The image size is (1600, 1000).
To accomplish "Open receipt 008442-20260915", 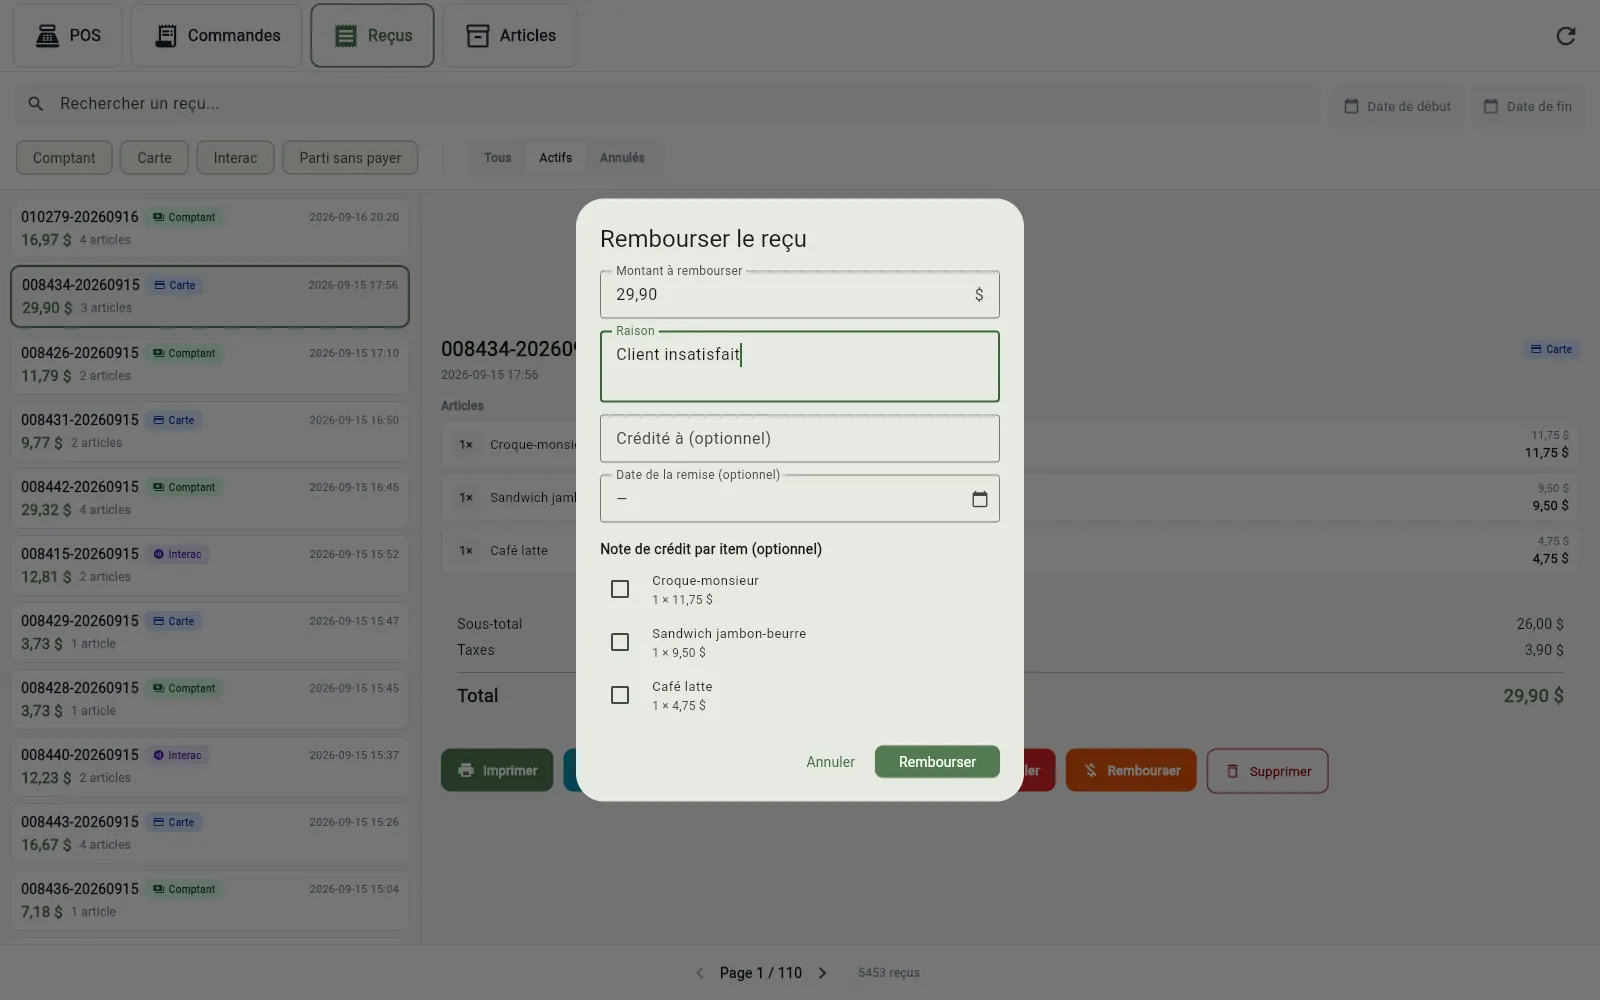I will click(x=210, y=498).
